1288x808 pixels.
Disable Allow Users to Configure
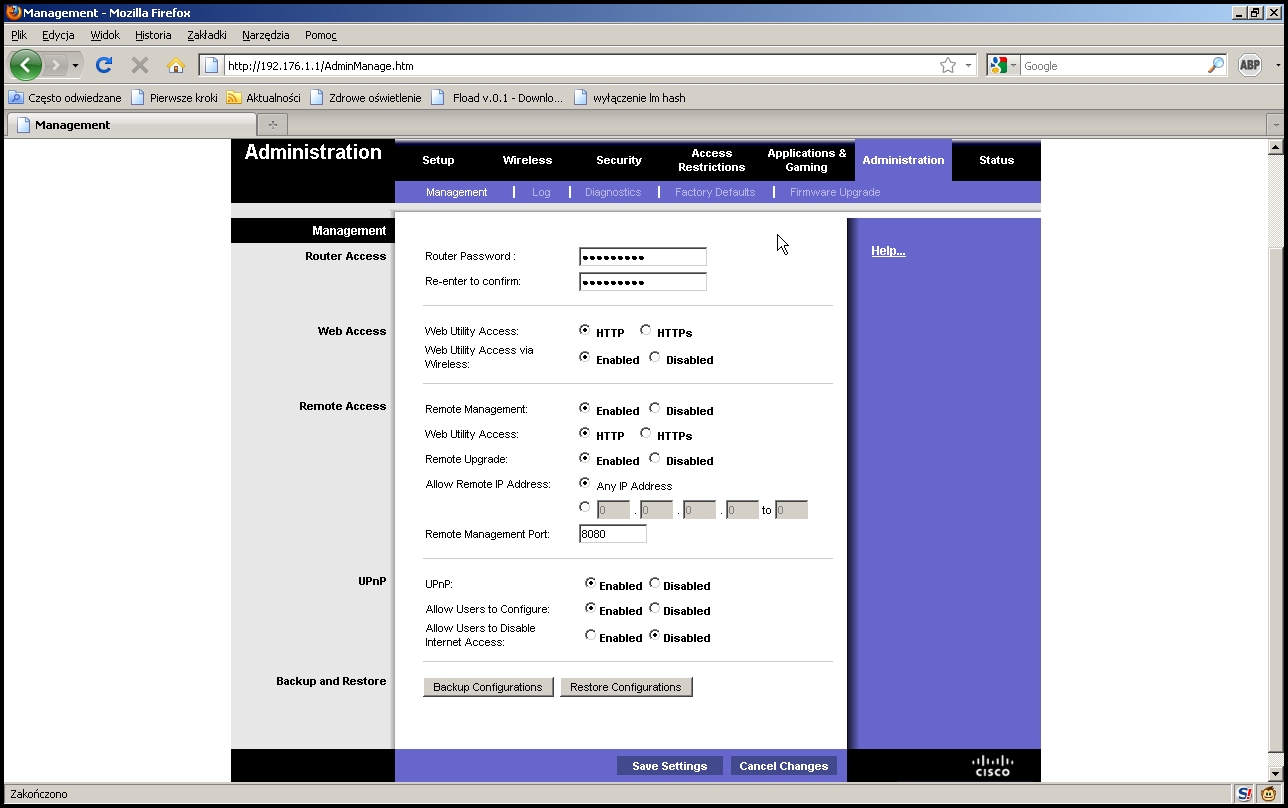655,608
